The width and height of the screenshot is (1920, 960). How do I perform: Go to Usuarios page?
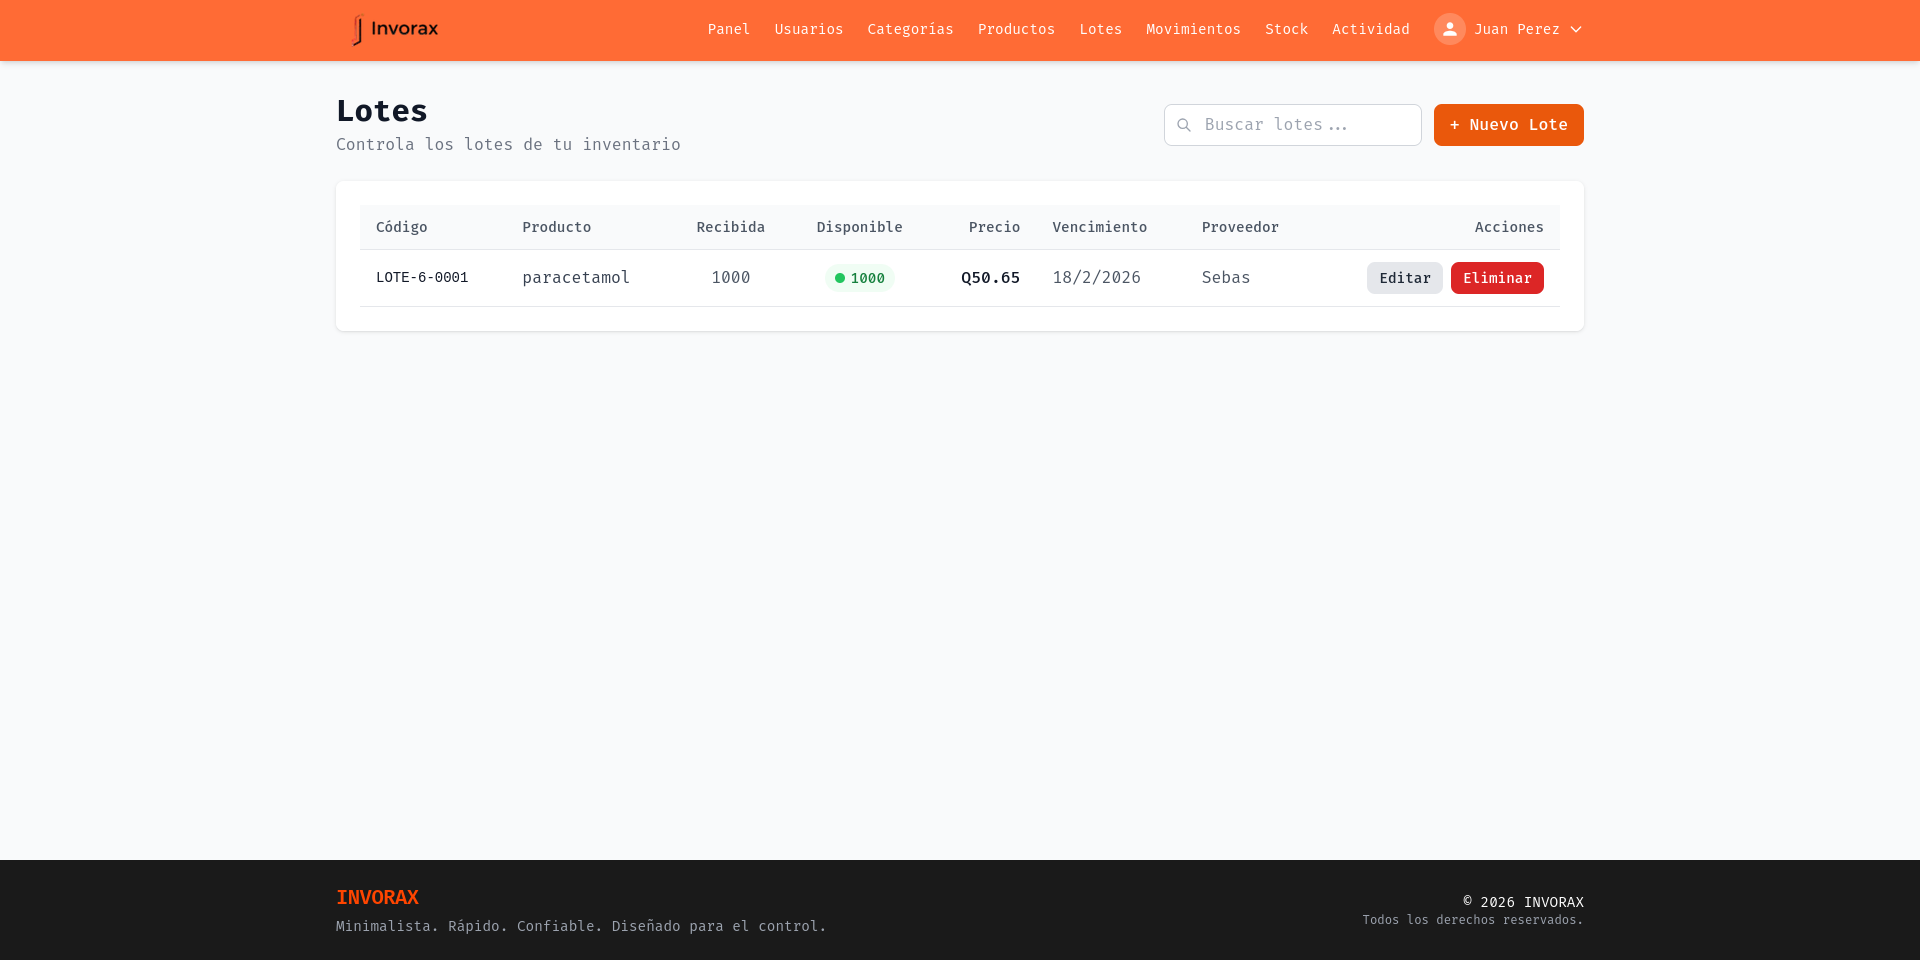click(808, 29)
